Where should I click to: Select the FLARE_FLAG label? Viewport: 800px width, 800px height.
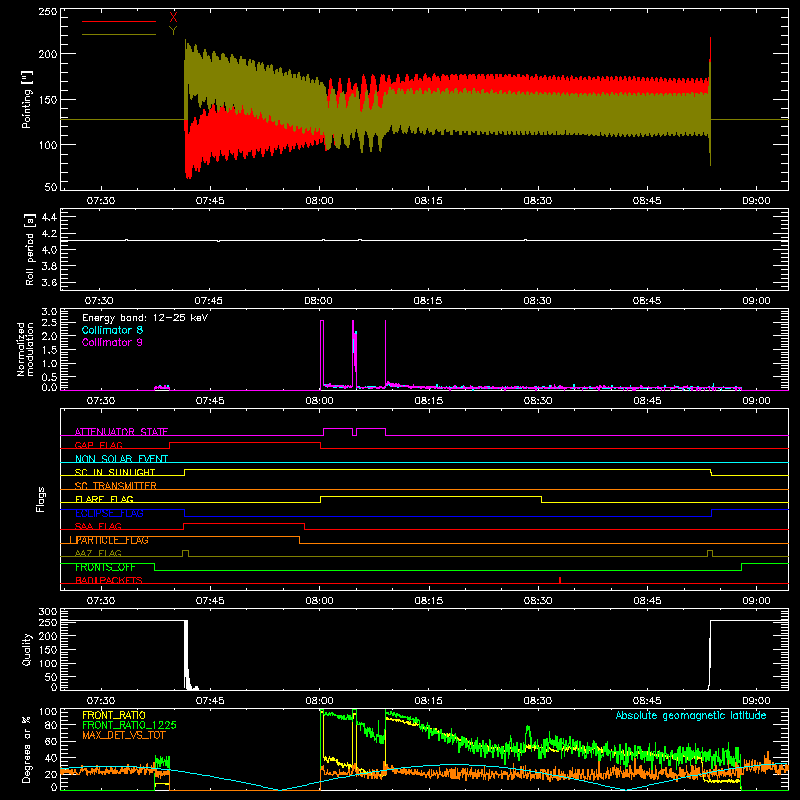[x=104, y=499]
